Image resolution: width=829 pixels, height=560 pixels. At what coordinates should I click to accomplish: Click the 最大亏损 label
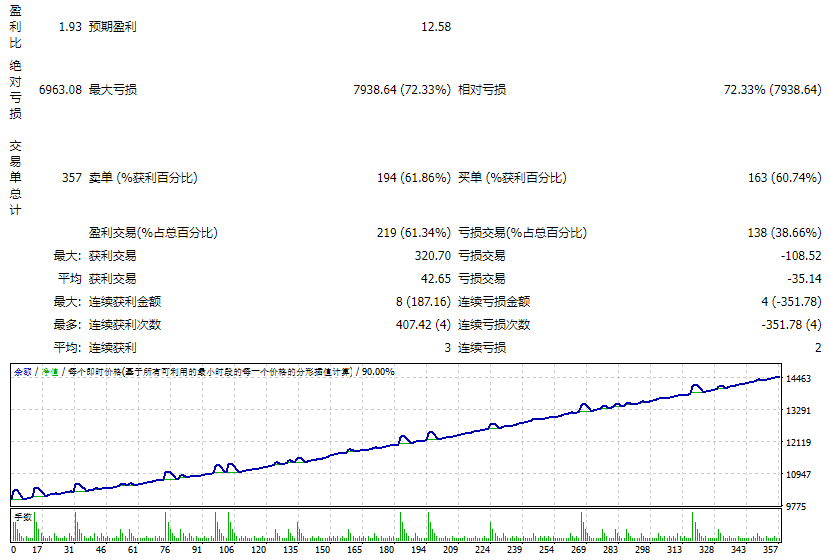tap(113, 90)
